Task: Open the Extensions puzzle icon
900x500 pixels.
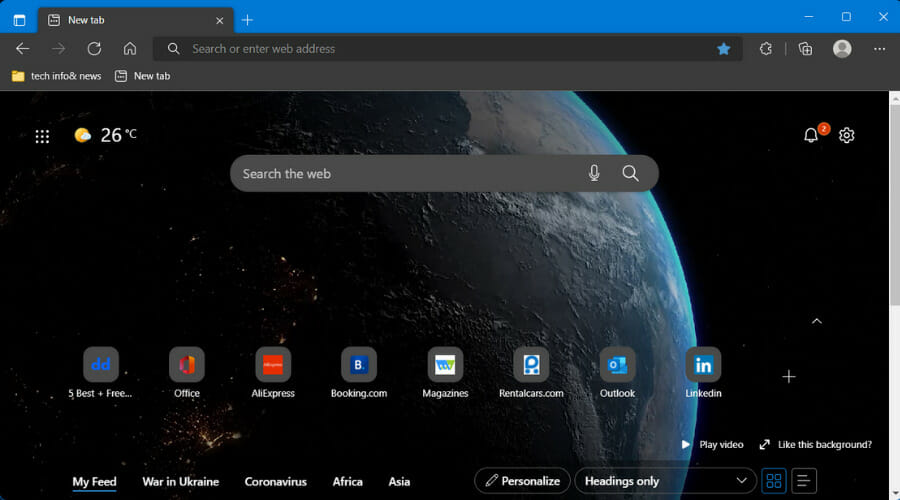Action: click(x=766, y=49)
